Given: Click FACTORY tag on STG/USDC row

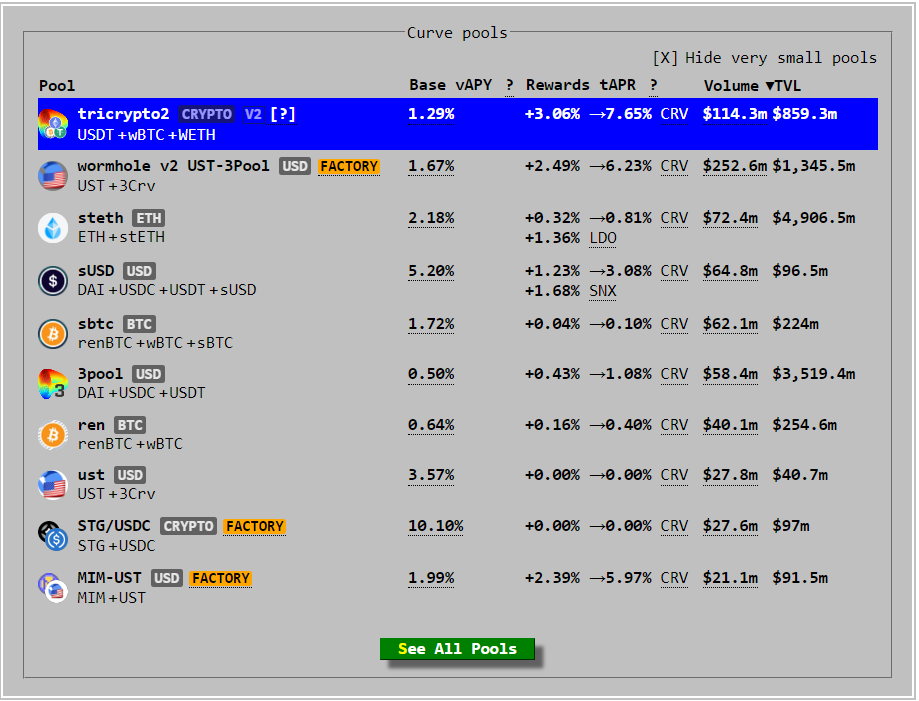Looking at the screenshot, I should [x=254, y=526].
